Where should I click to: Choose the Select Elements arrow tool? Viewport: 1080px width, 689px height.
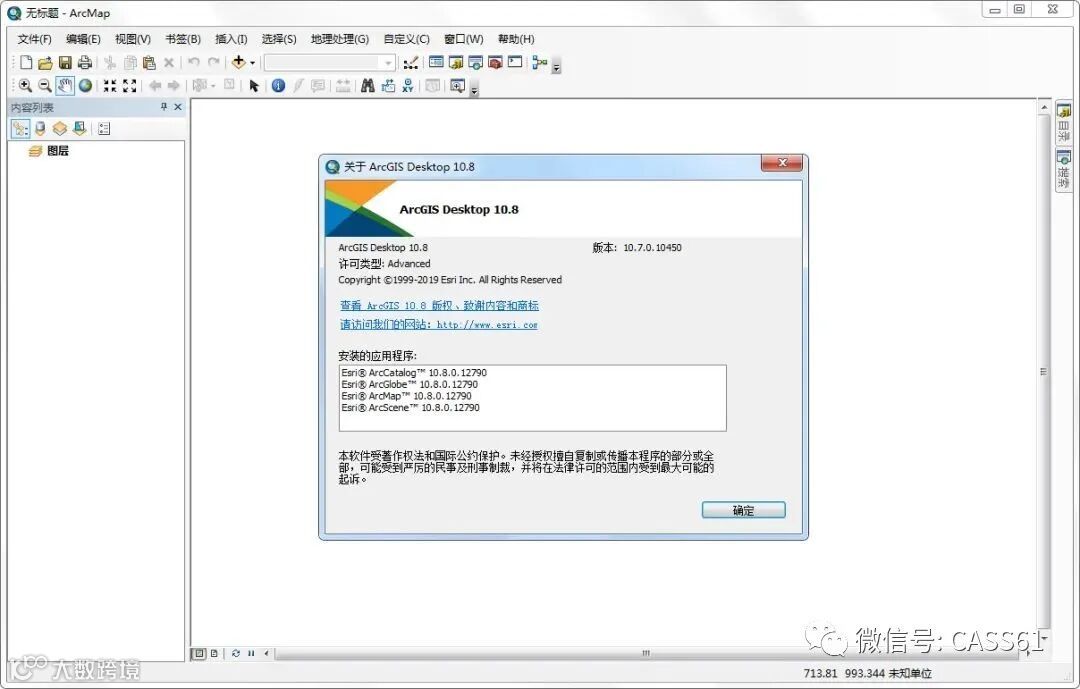pyautogui.click(x=253, y=85)
